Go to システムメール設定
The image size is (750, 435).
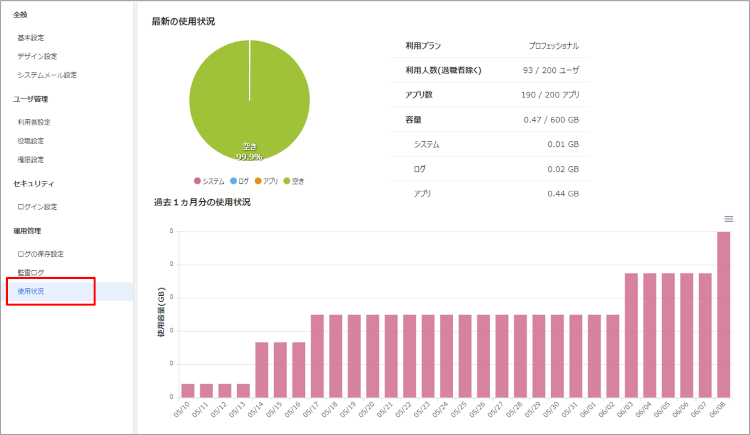pos(47,75)
